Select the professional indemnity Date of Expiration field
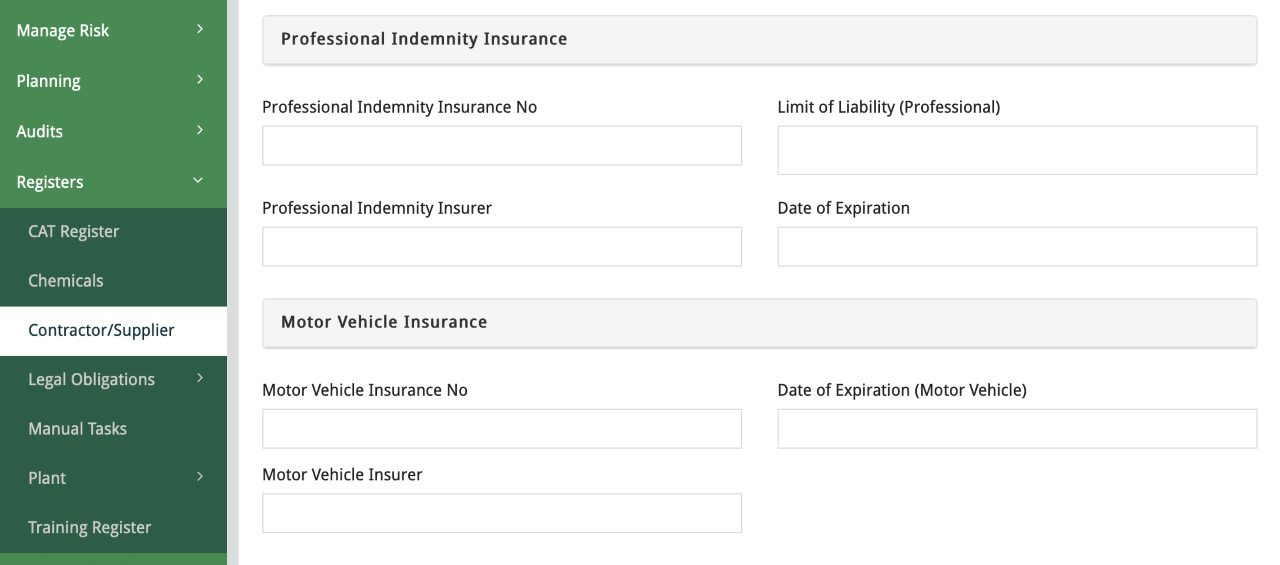The height and width of the screenshot is (565, 1280). point(1017,247)
